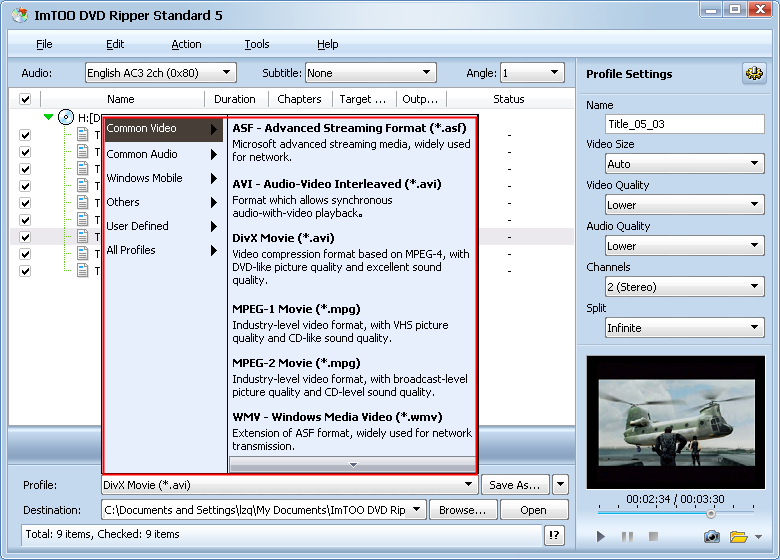Image resolution: width=780 pixels, height=560 pixels.
Task: Click the help '!?' status icon
Action: pyautogui.click(x=554, y=535)
